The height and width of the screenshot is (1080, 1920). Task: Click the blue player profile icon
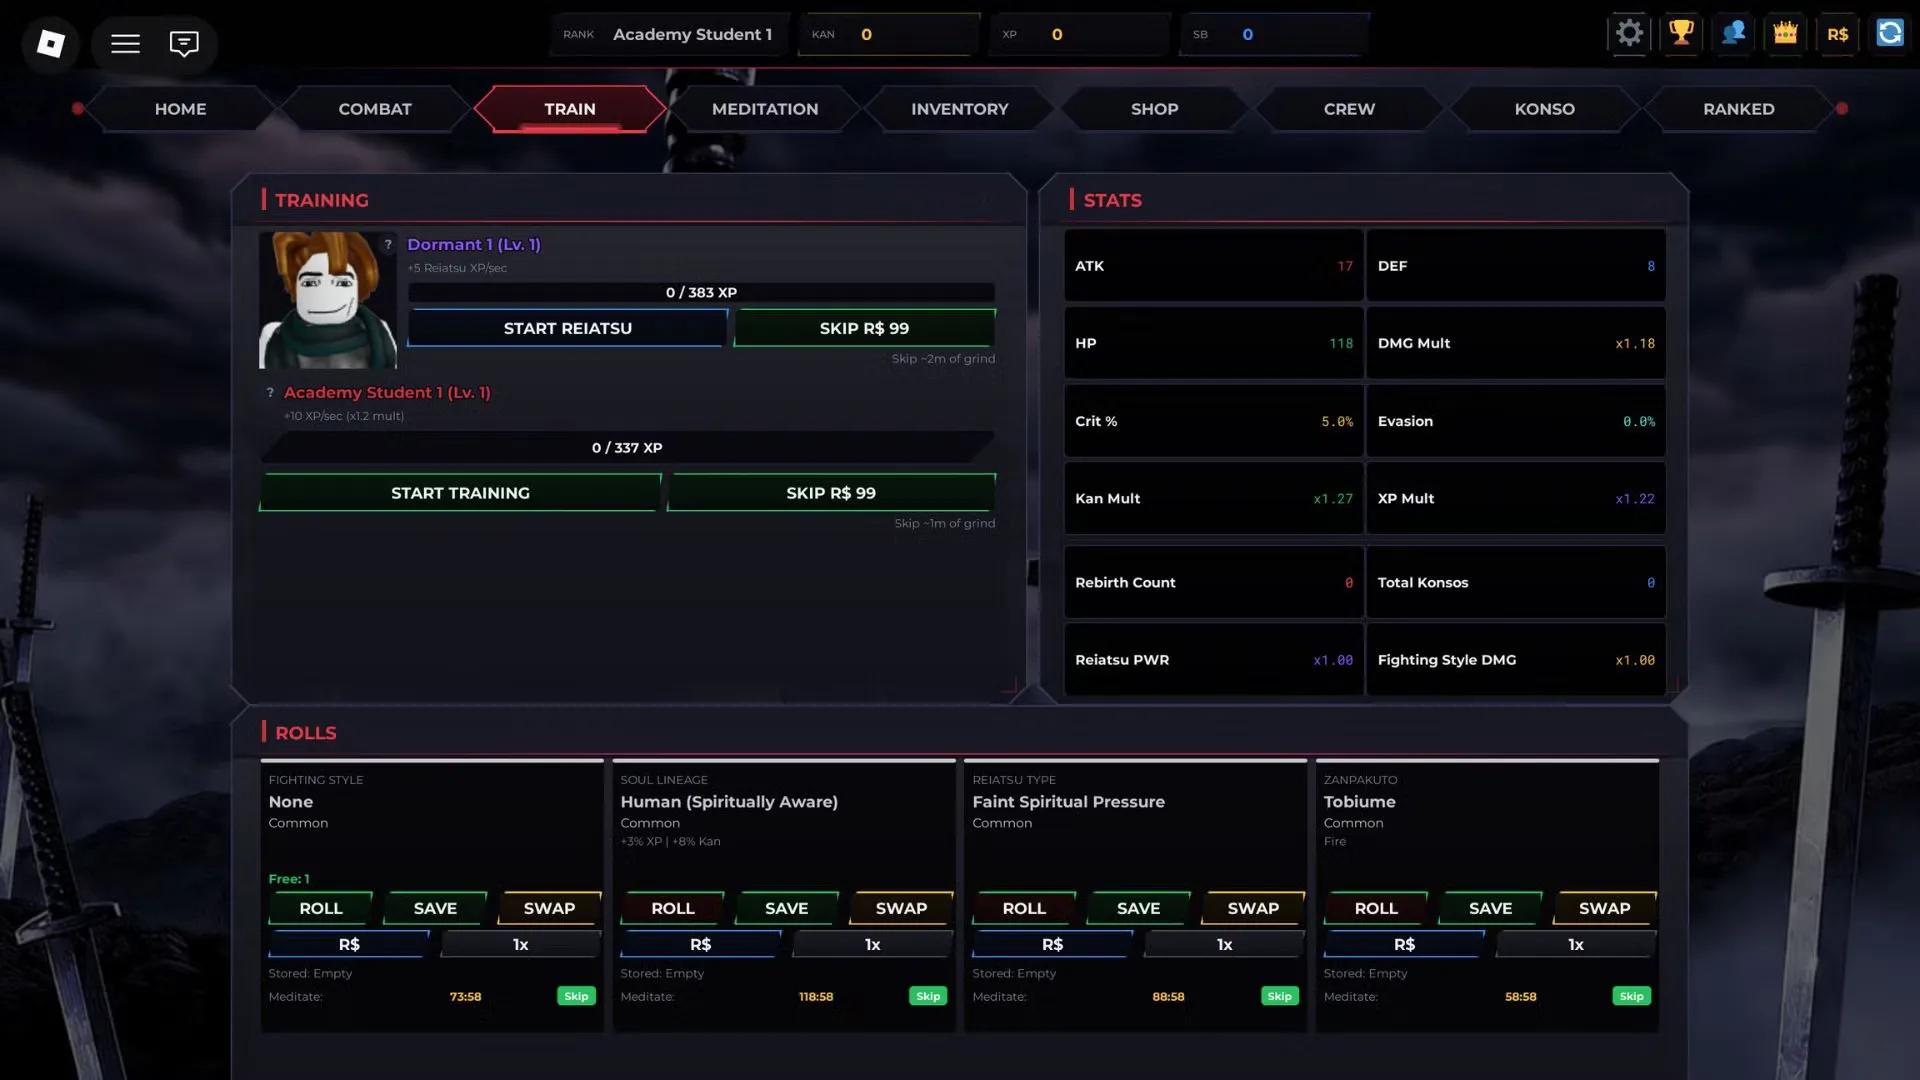(x=1733, y=33)
